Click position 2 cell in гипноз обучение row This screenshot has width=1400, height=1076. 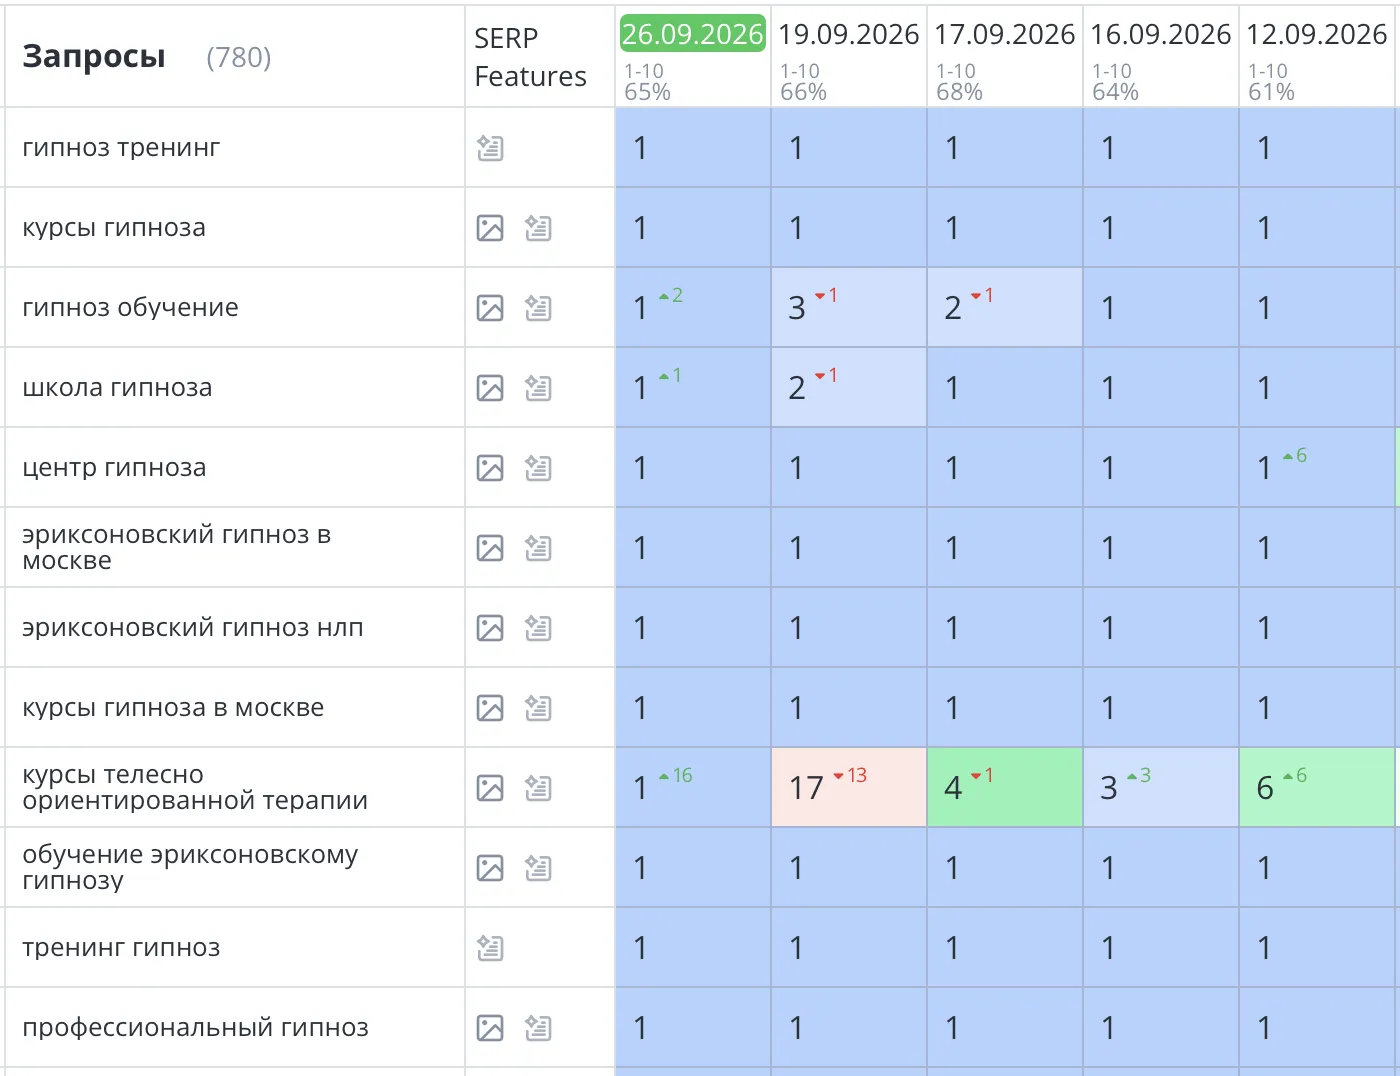(x=1005, y=308)
